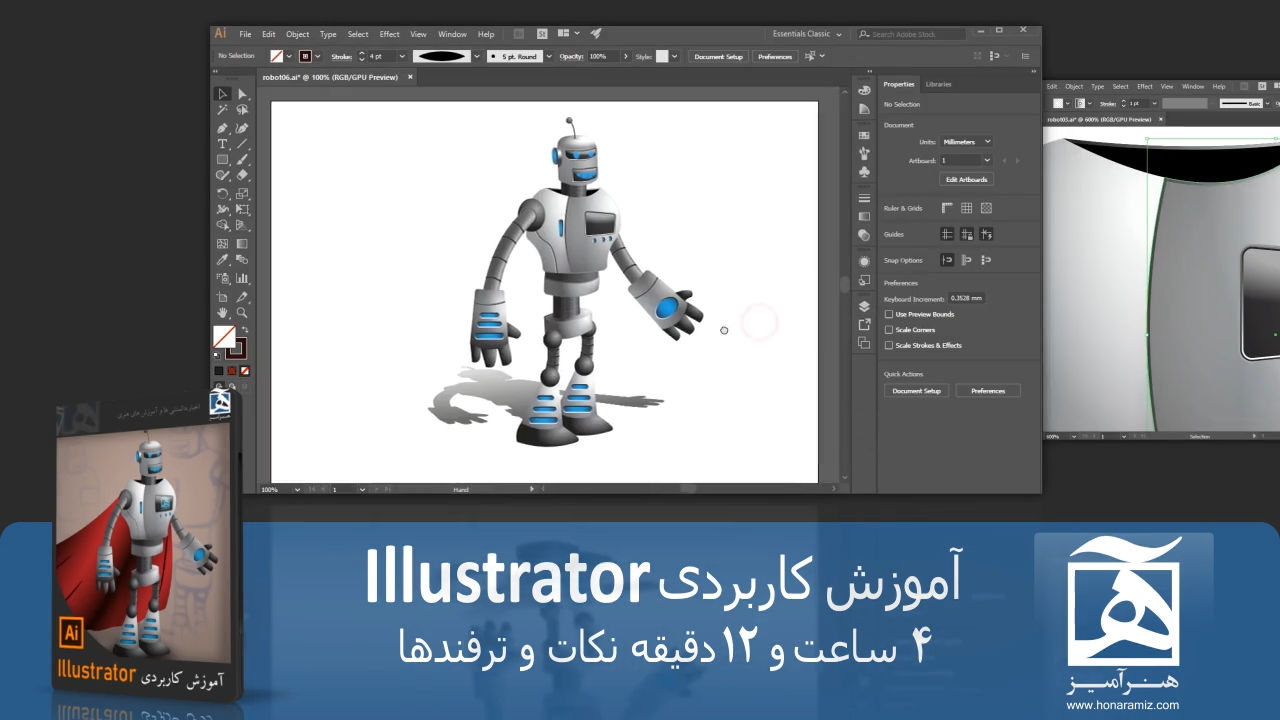
Task: Select the Magic Wand tool
Action: [222, 110]
